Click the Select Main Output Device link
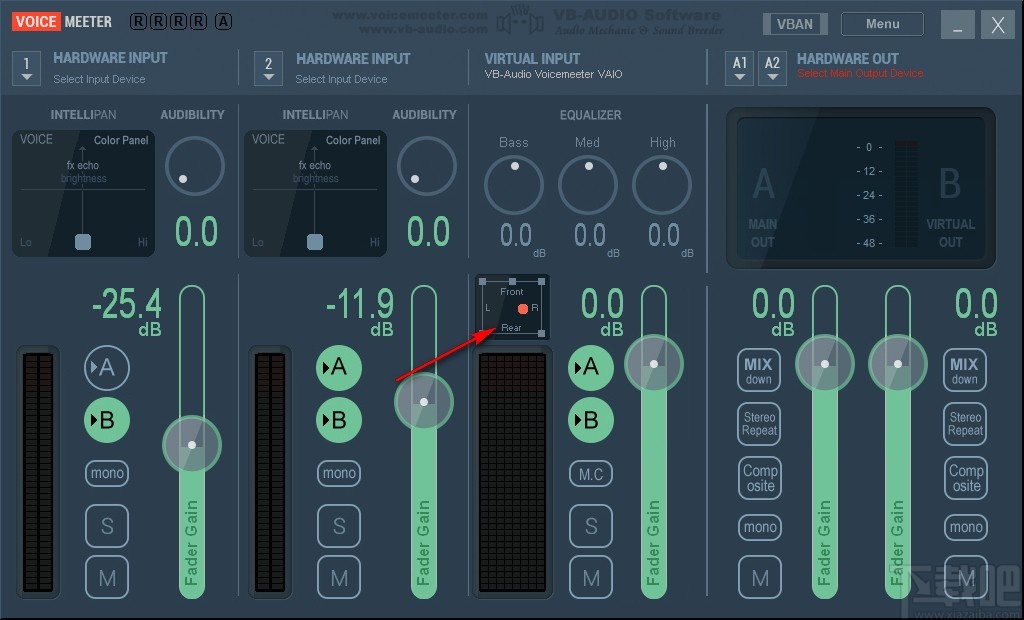The width and height of the screenshot is (1024, 620). (x=859, y=72)
